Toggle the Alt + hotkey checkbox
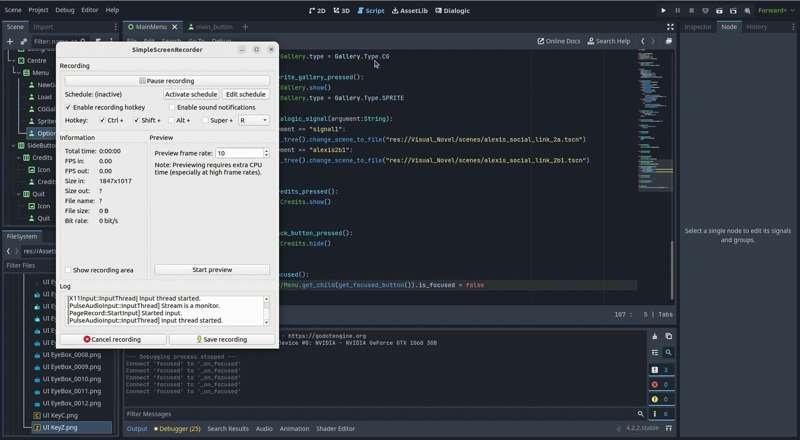 pyautogui.click(x=171, y=120)
